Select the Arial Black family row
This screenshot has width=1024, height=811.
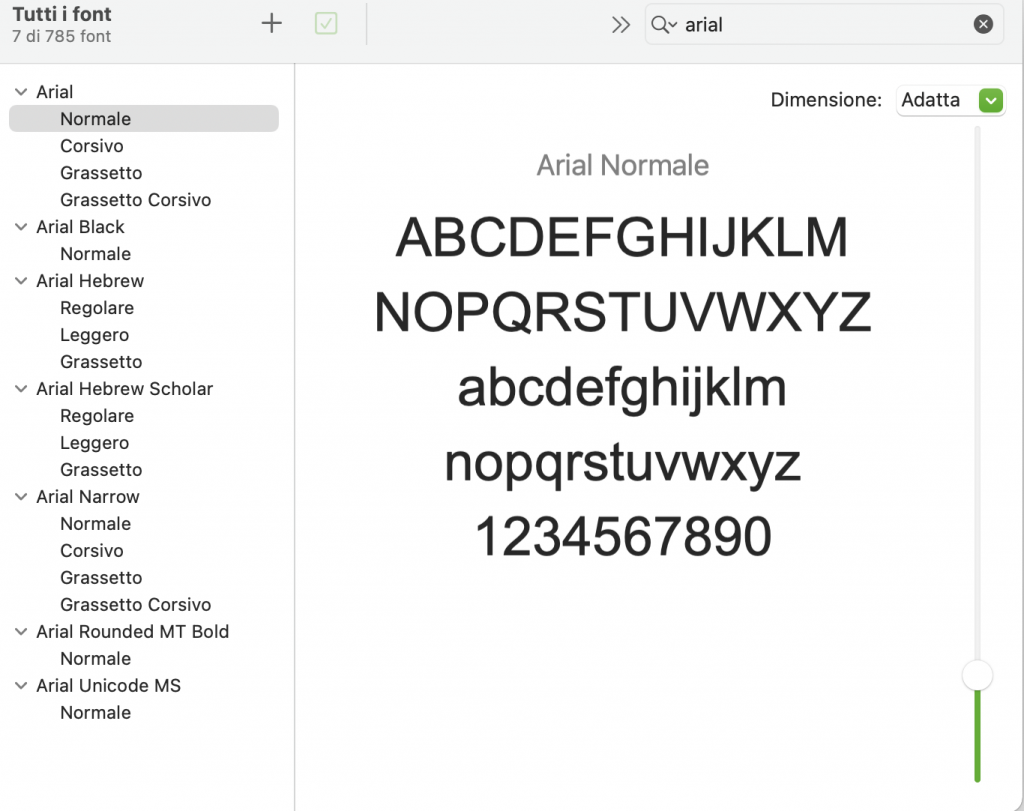pyautogui.click(x=144, y=227)
